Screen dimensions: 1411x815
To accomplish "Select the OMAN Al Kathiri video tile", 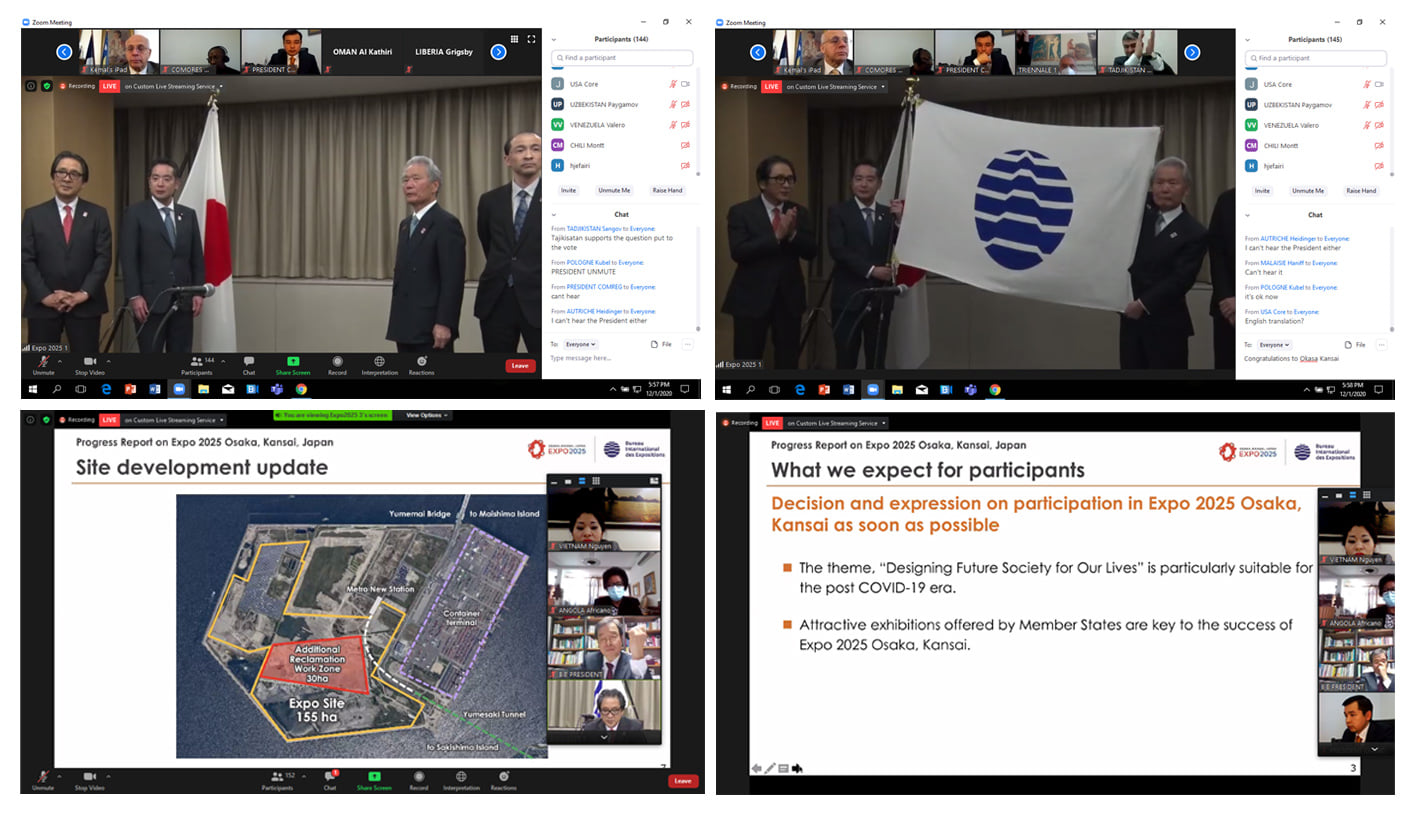I will coord(362,52).
